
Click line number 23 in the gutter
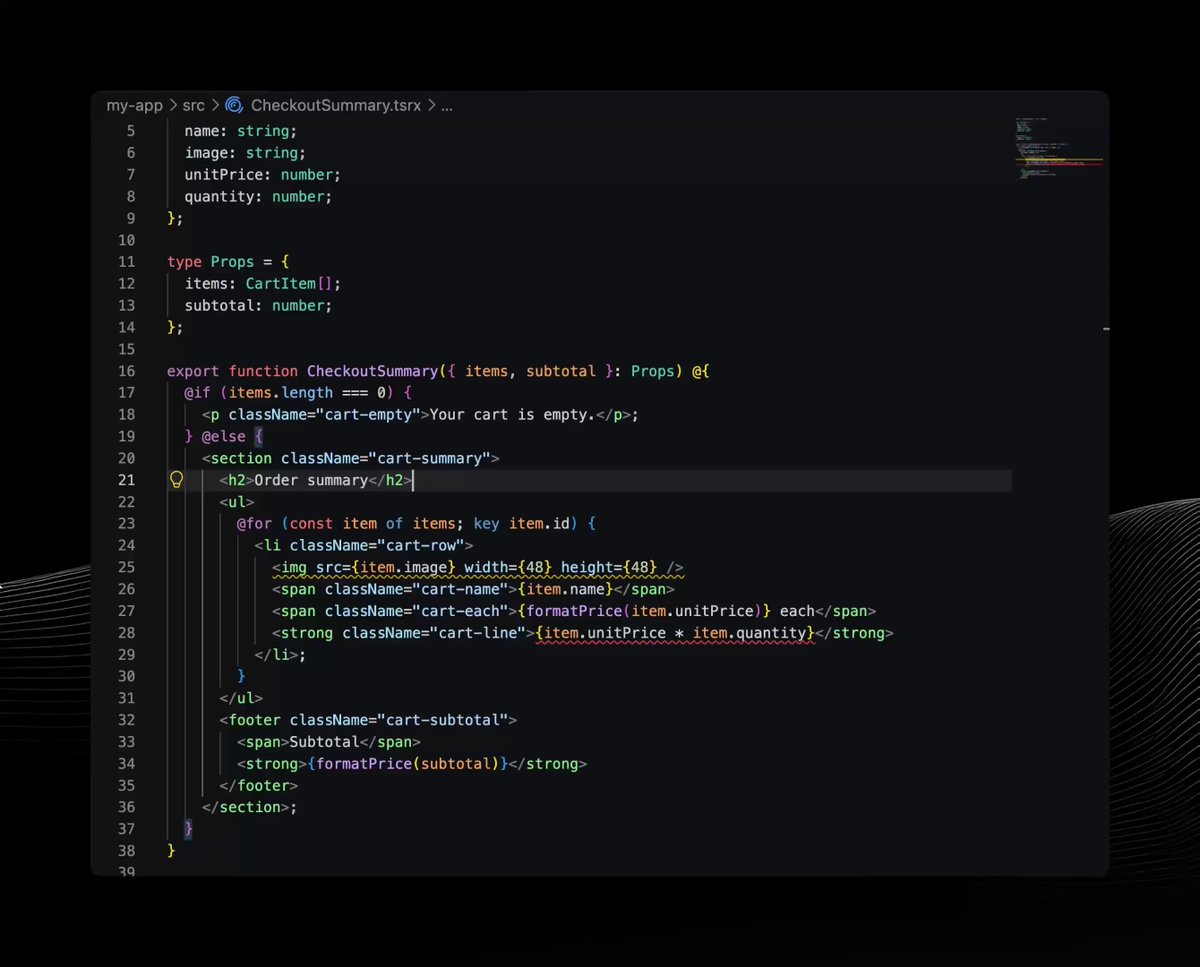[126, 524]
